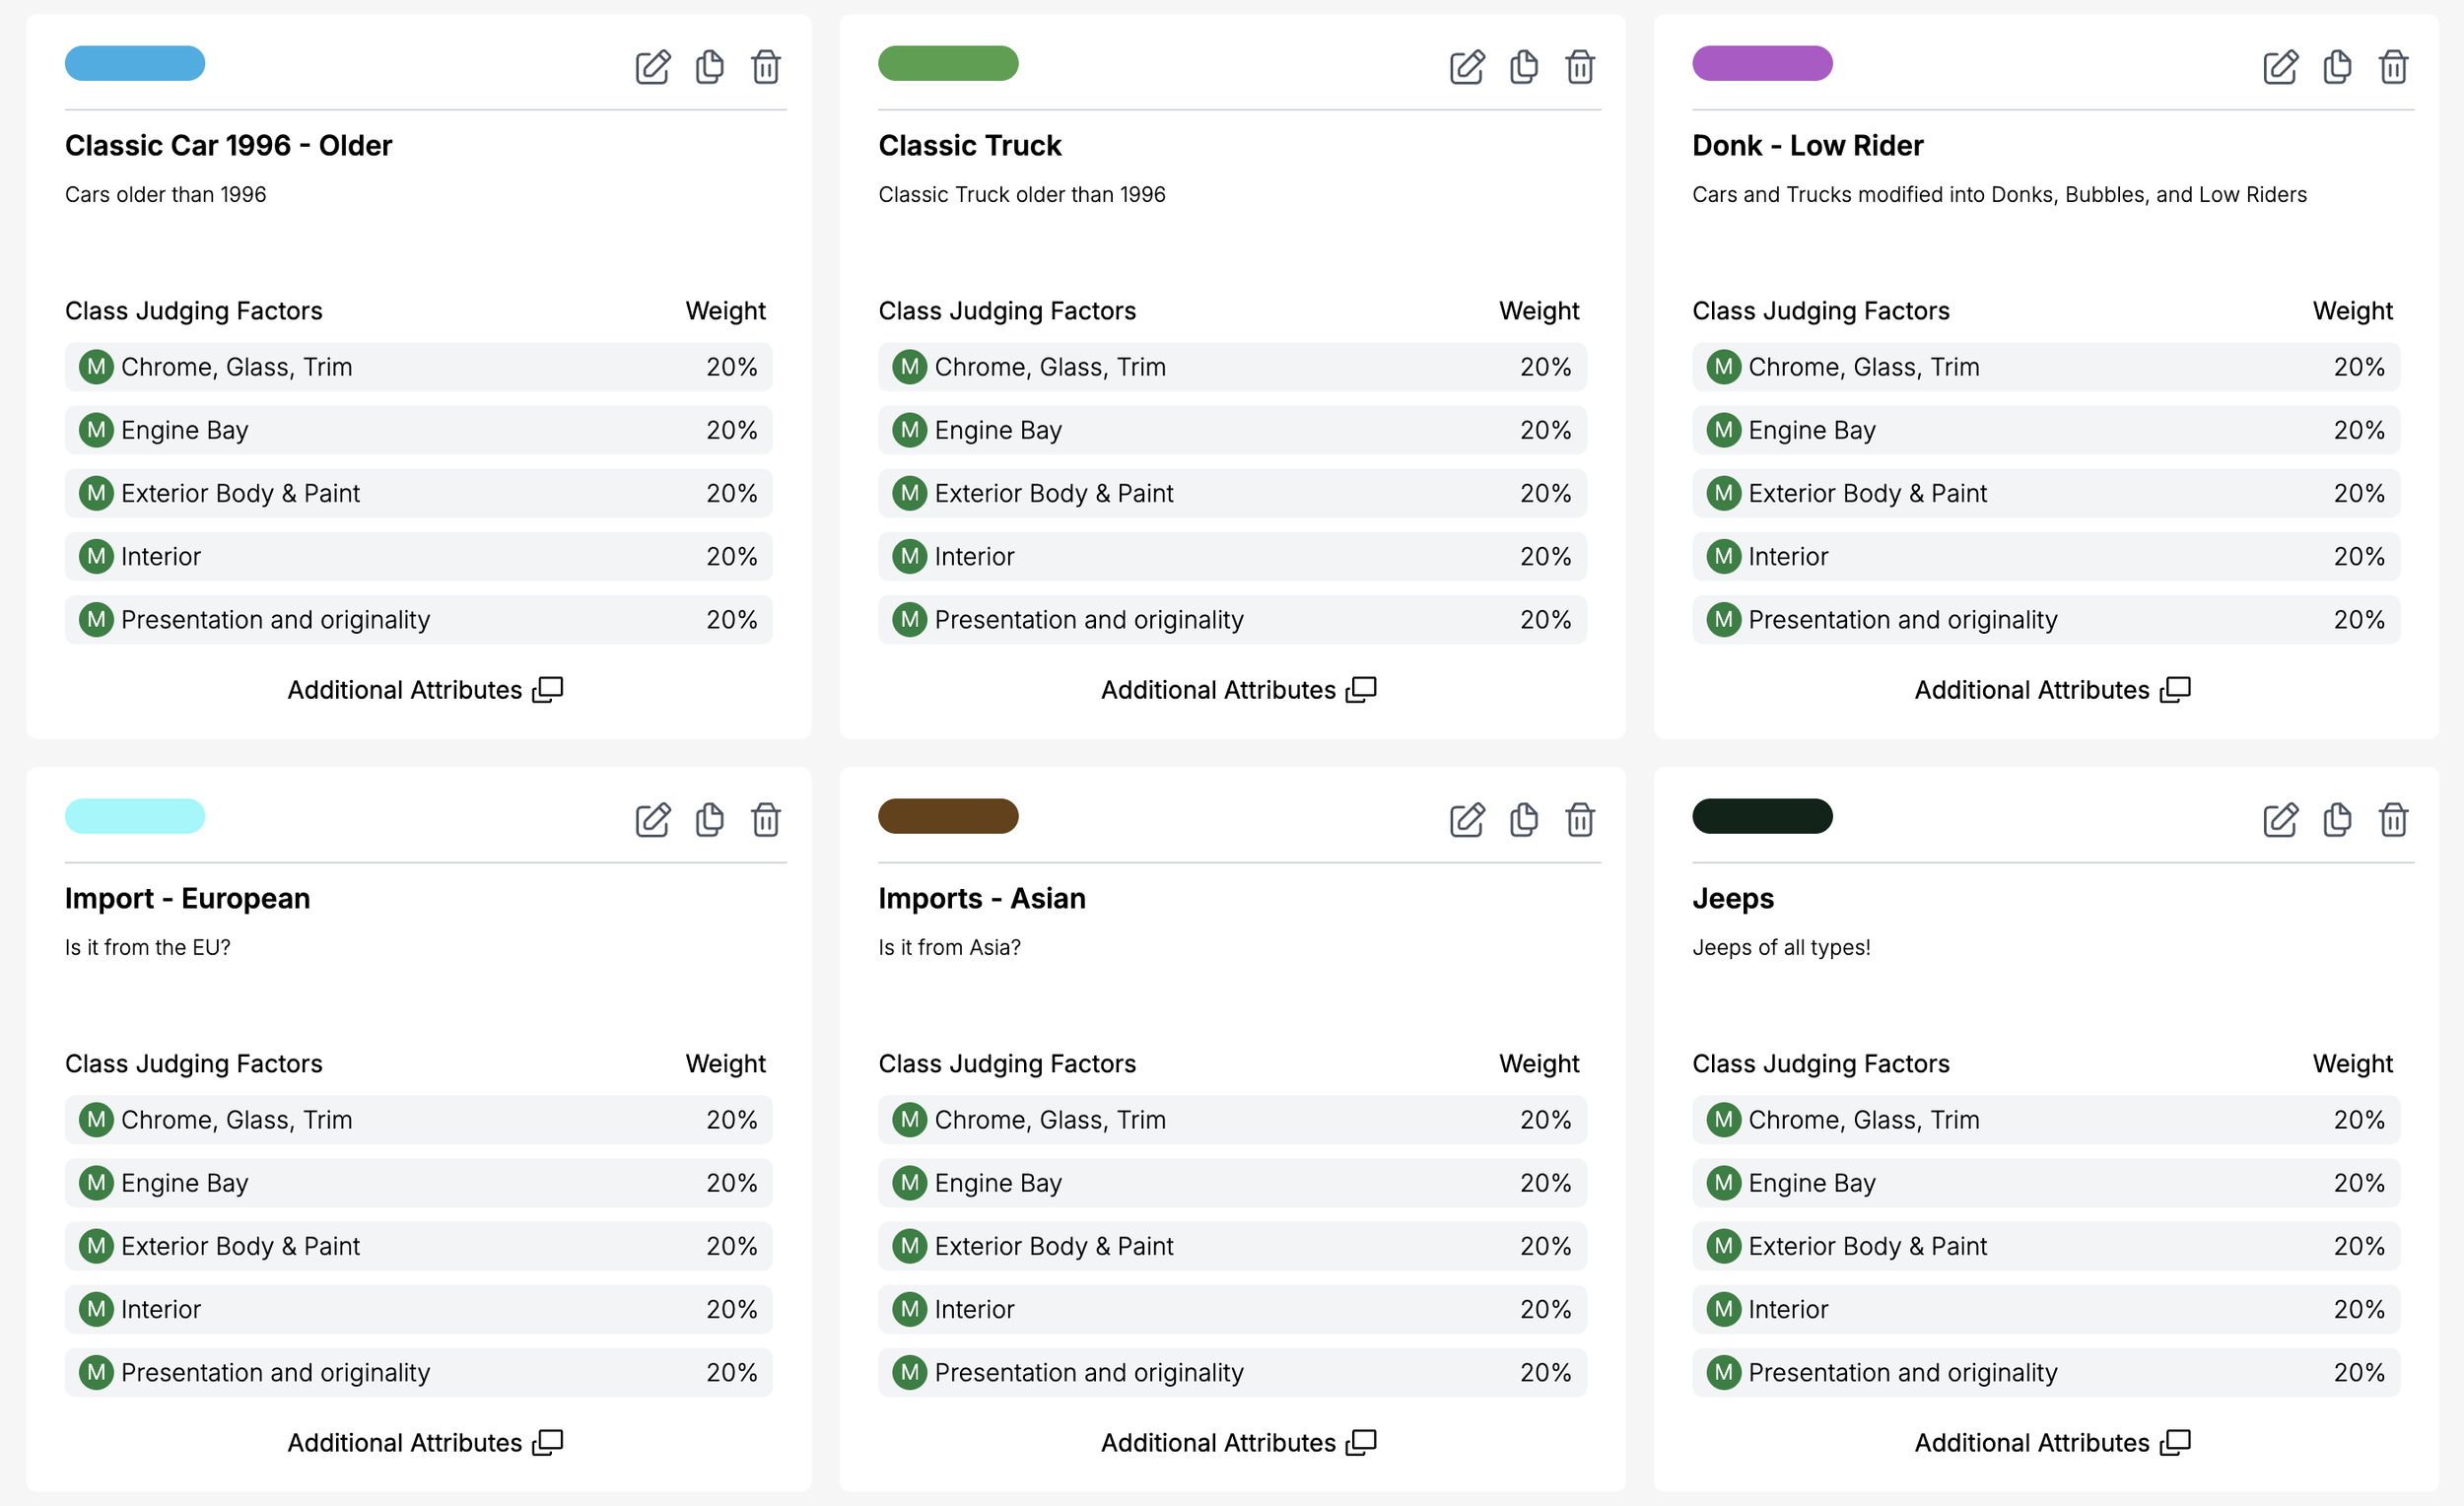This screenshot has height=1506, width=2464.
Task: Edit the Jeeps class card
Action: (x=2280, y=820)
